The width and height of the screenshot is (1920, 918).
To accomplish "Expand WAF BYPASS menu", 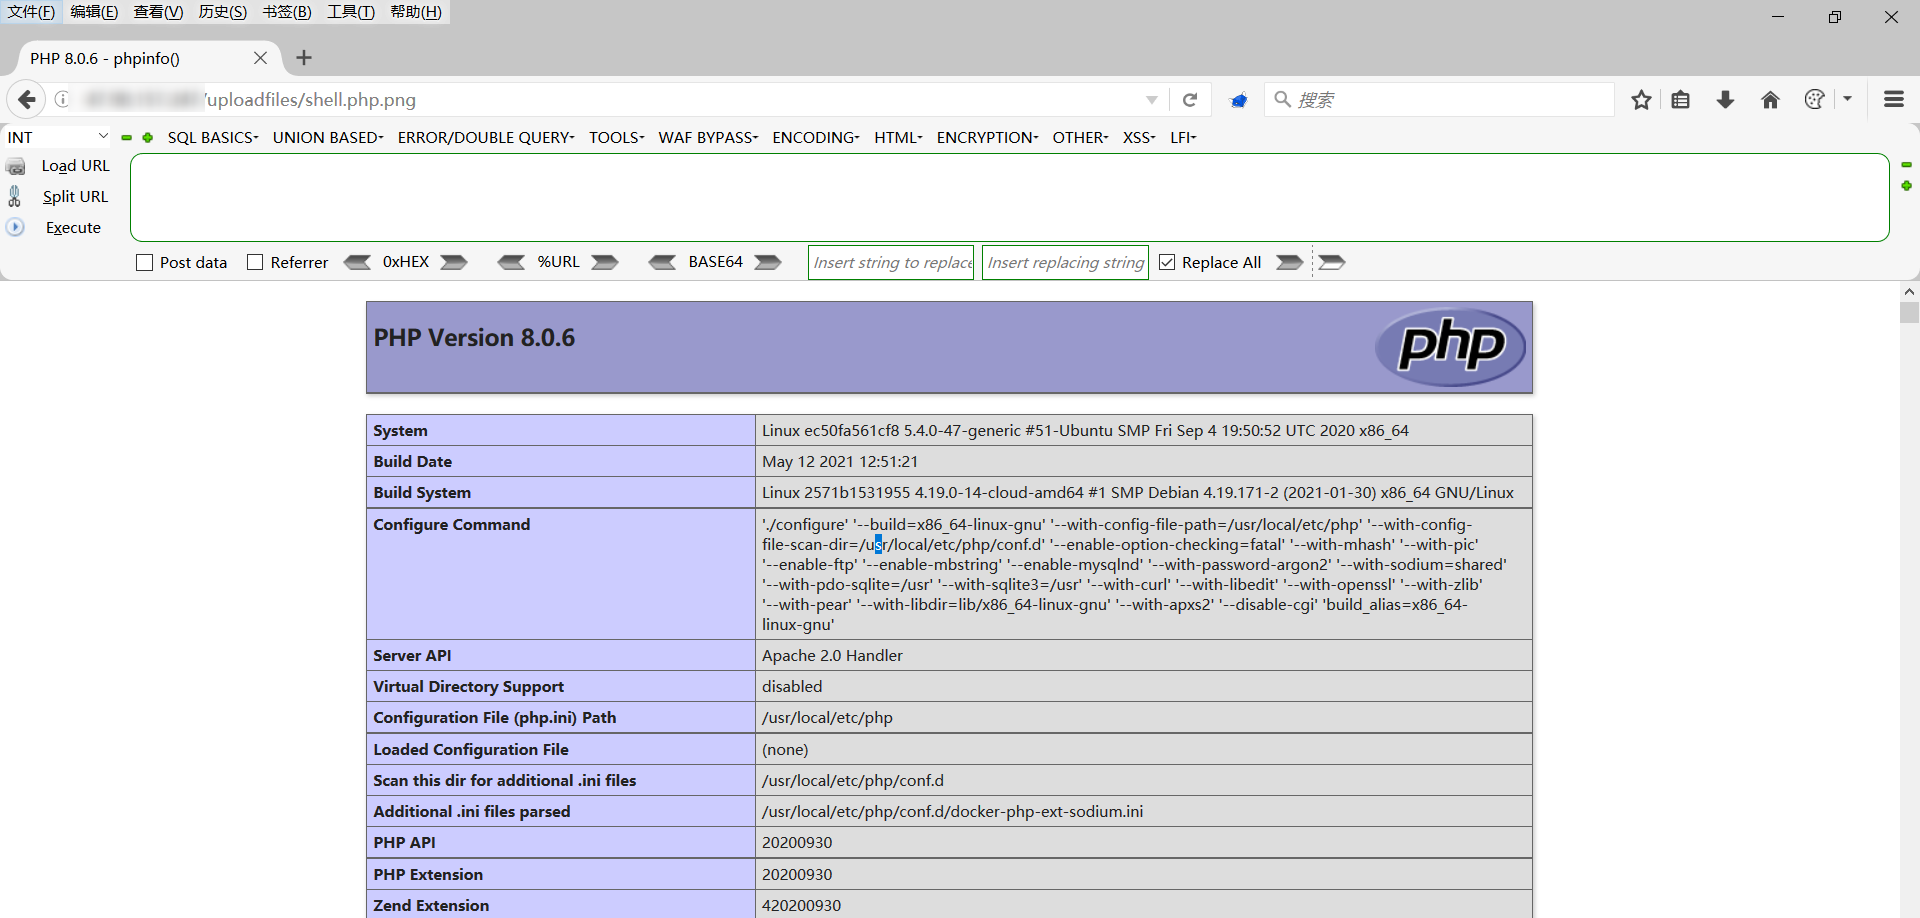I will click(x=708, y=137).
